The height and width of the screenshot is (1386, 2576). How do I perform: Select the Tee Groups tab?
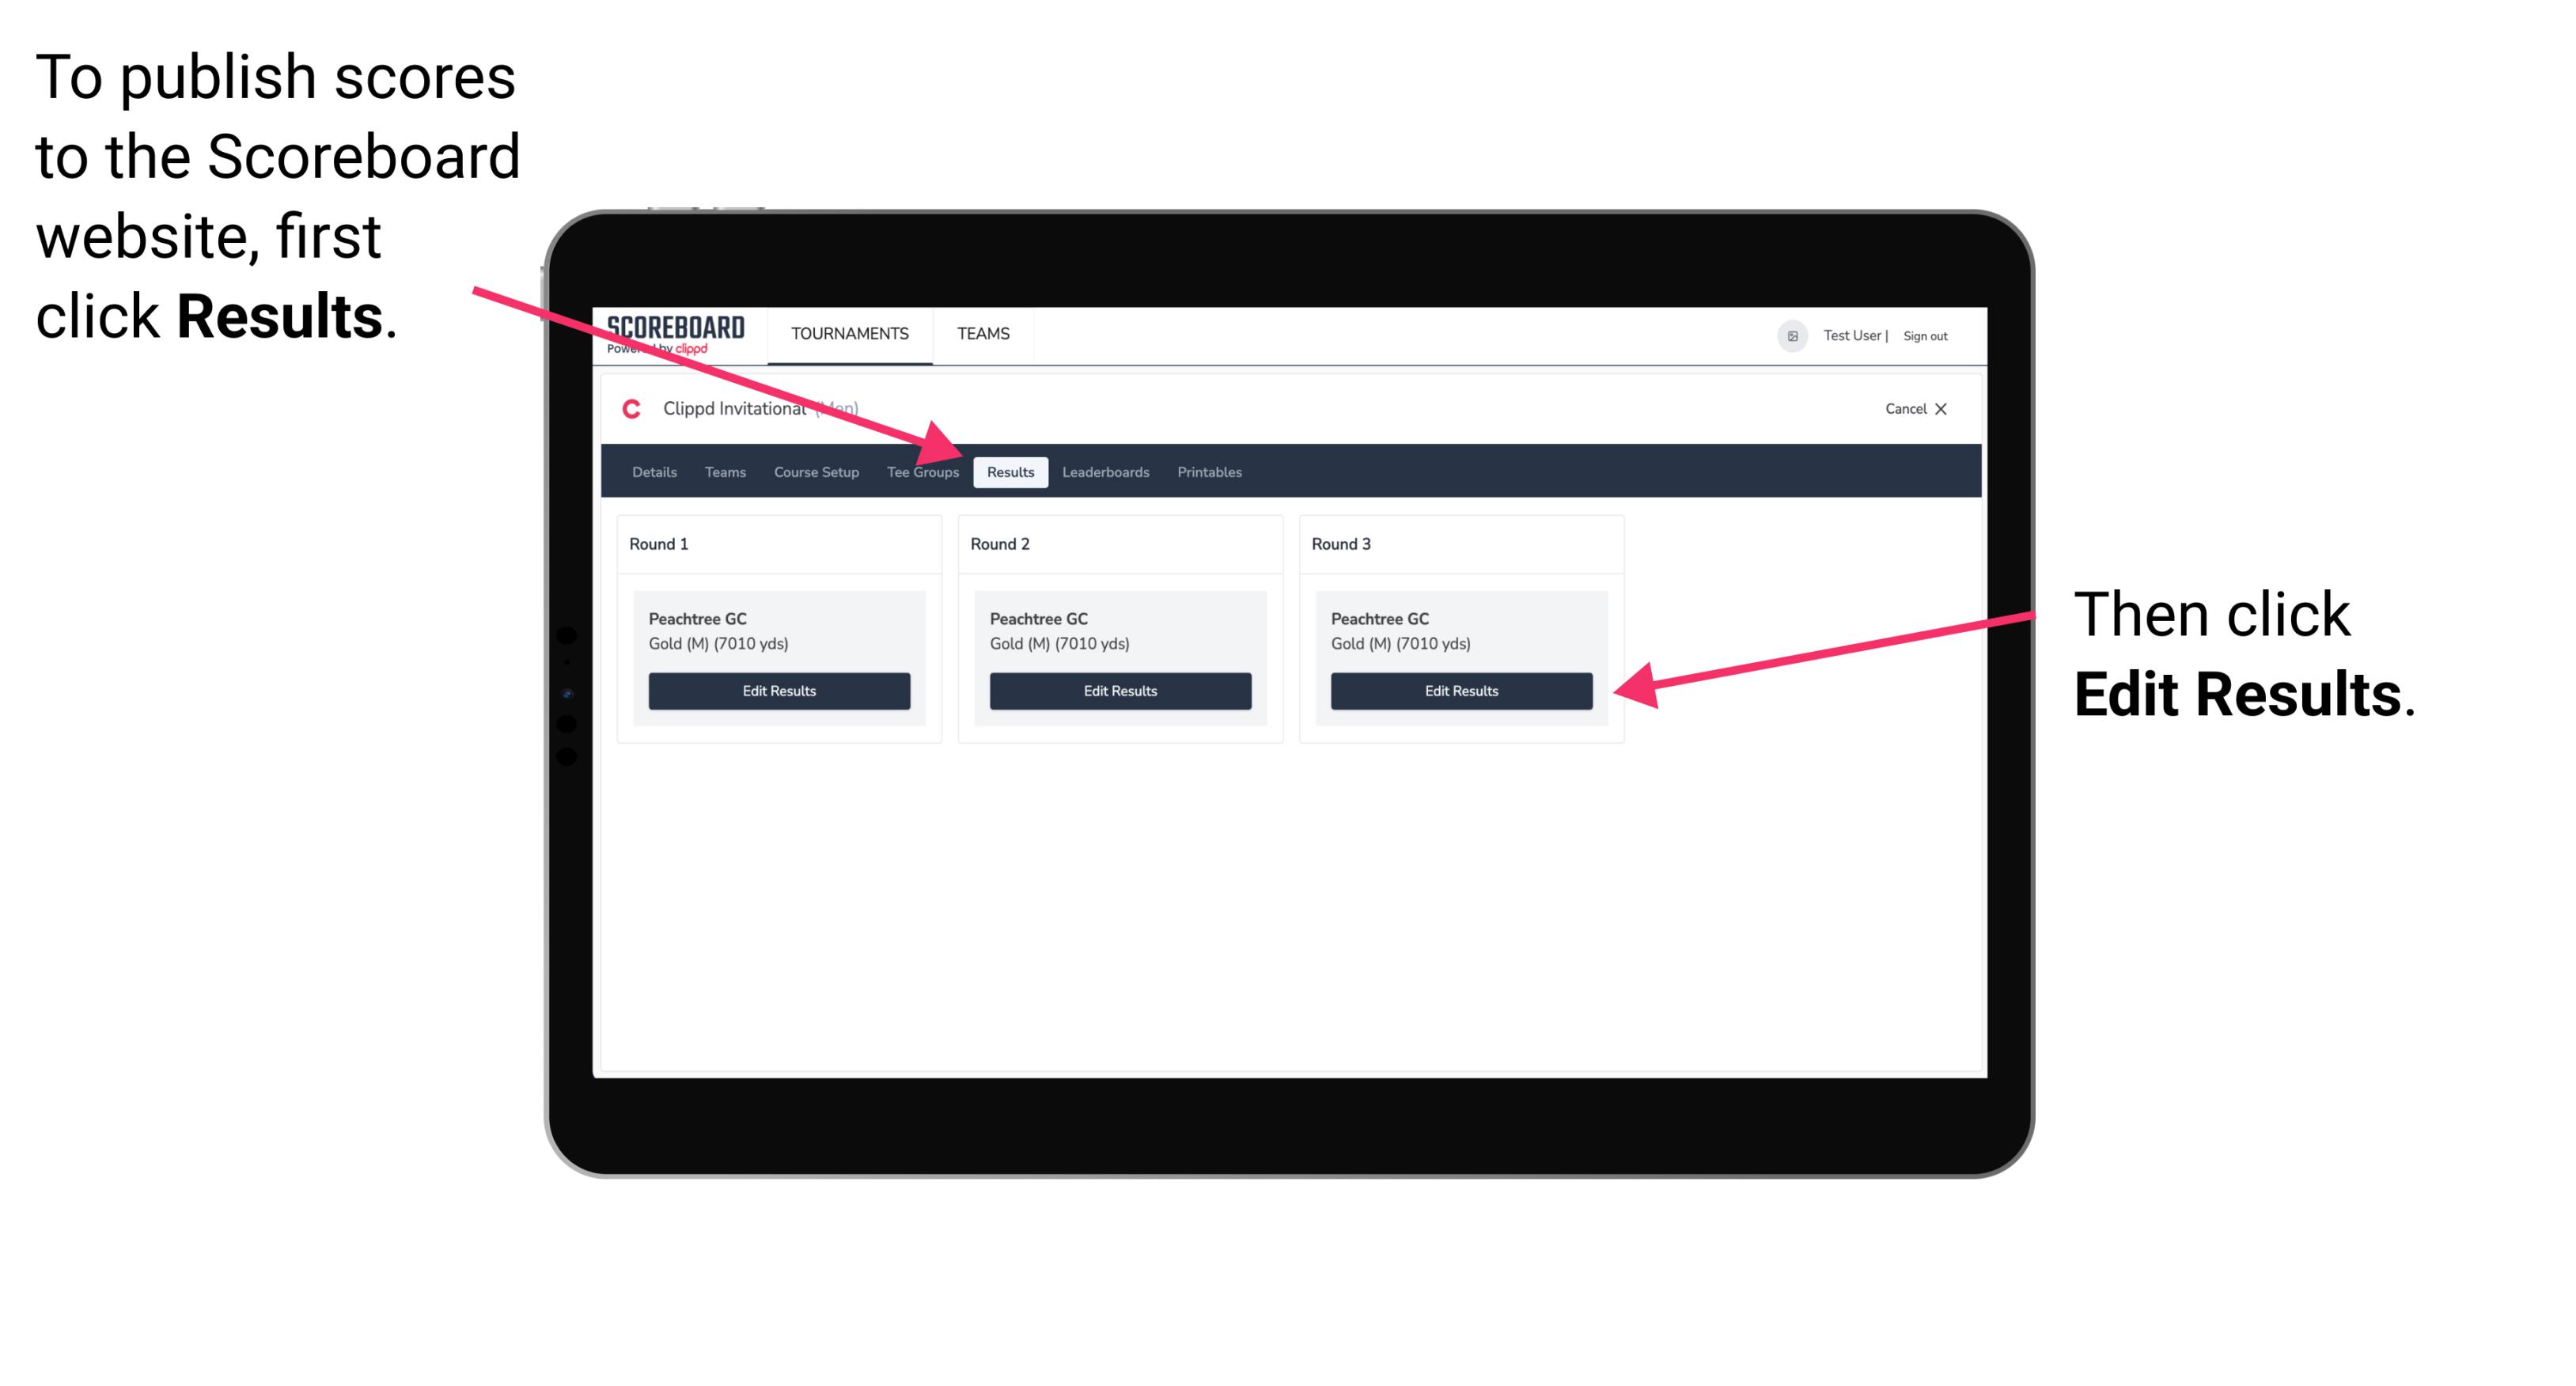pos(922,471)
